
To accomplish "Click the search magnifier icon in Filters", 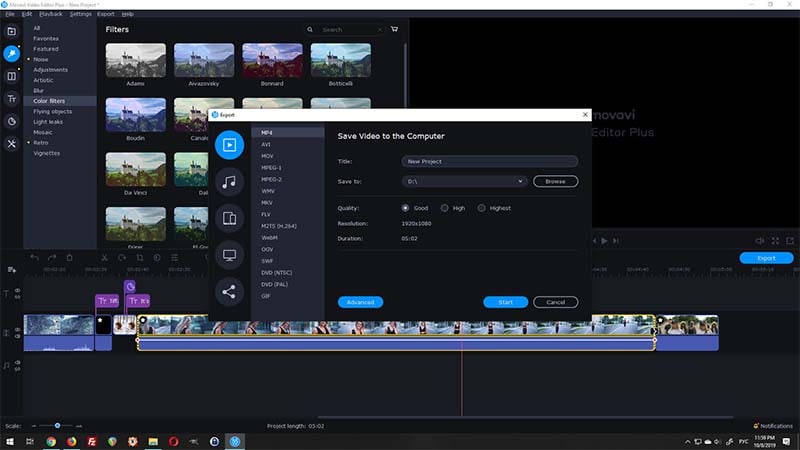I will (x=310, y=30).
